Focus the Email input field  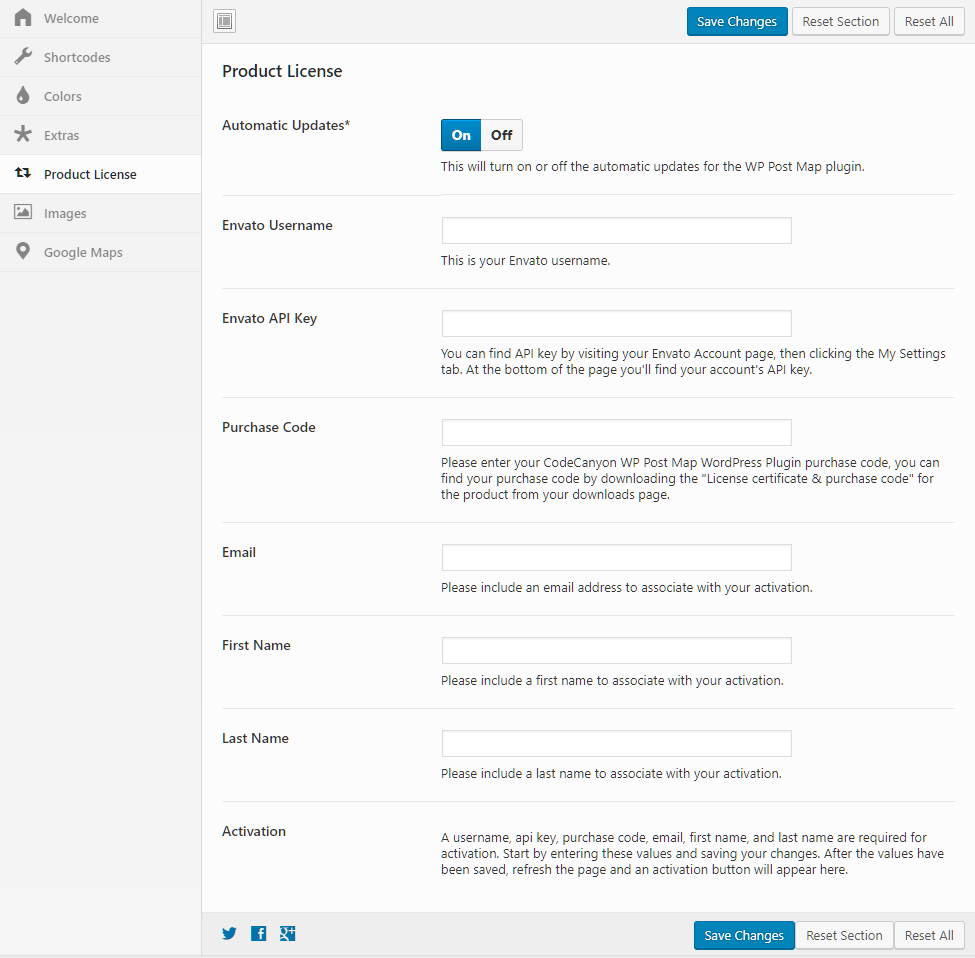pyautogui.click(x=616, y=558)
